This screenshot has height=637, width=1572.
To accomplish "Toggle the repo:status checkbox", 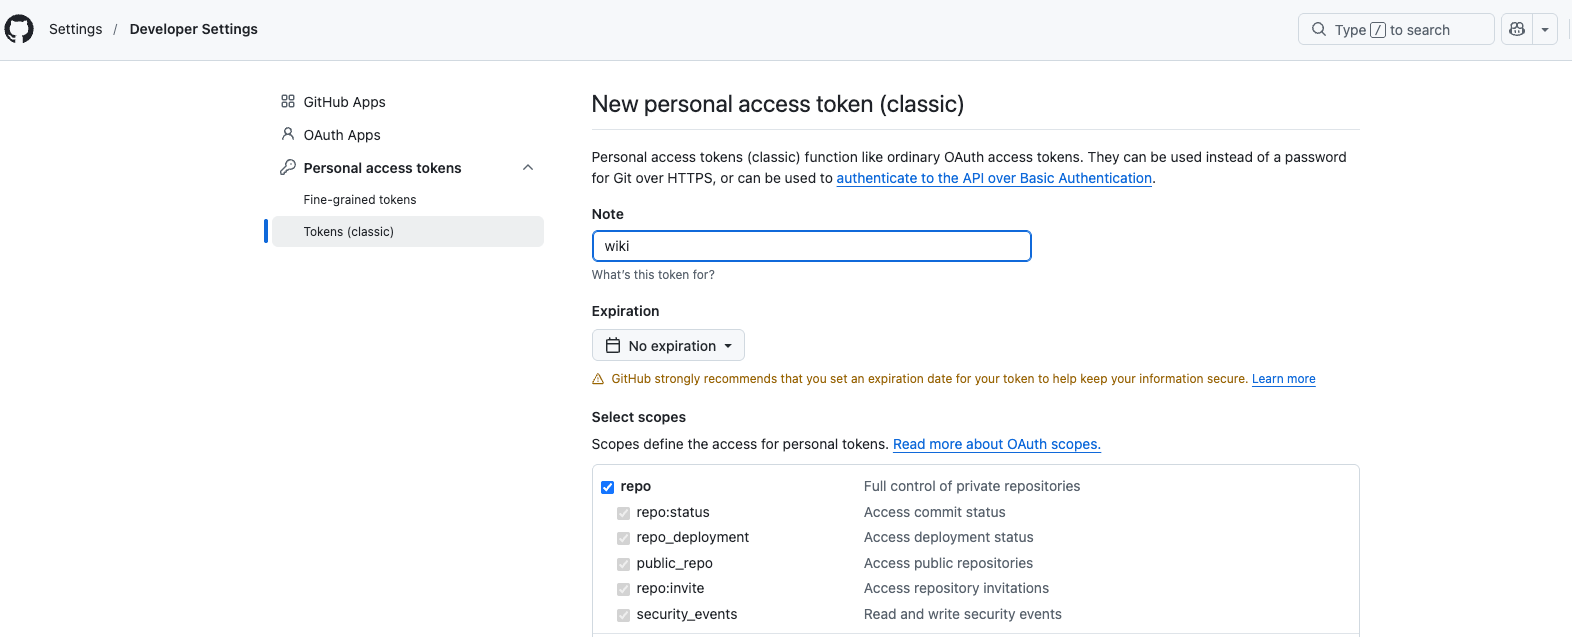I will [623, 513].
